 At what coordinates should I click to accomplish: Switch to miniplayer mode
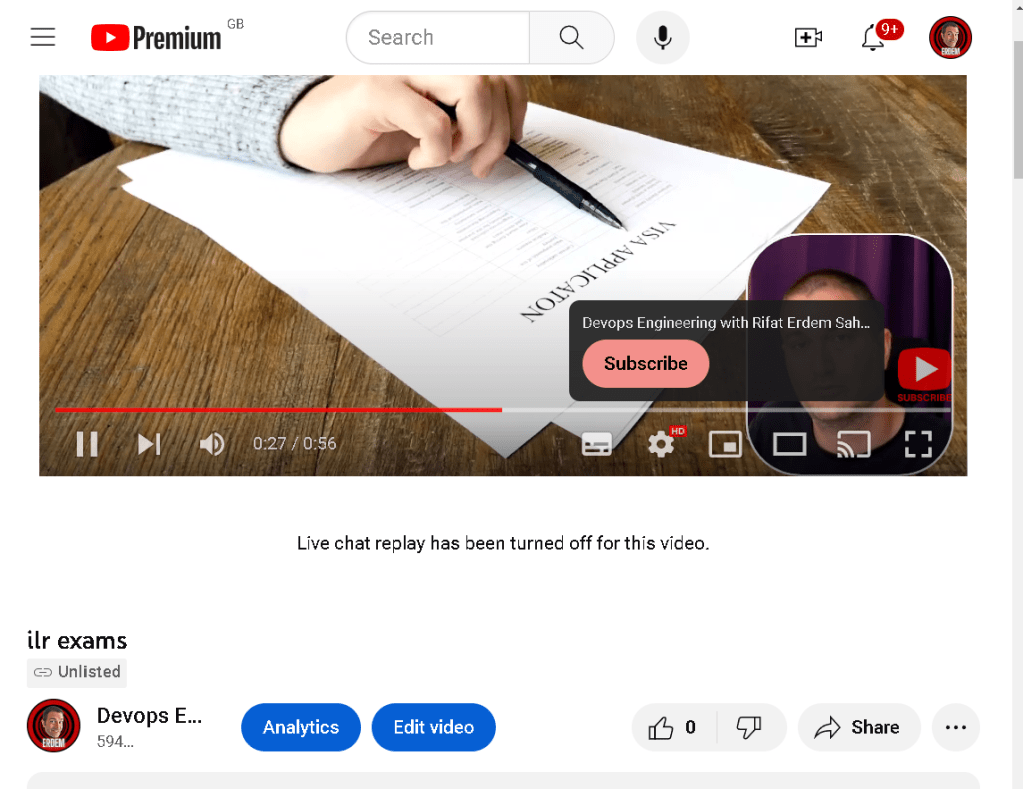pyautogui.click(x=725, y=444)
